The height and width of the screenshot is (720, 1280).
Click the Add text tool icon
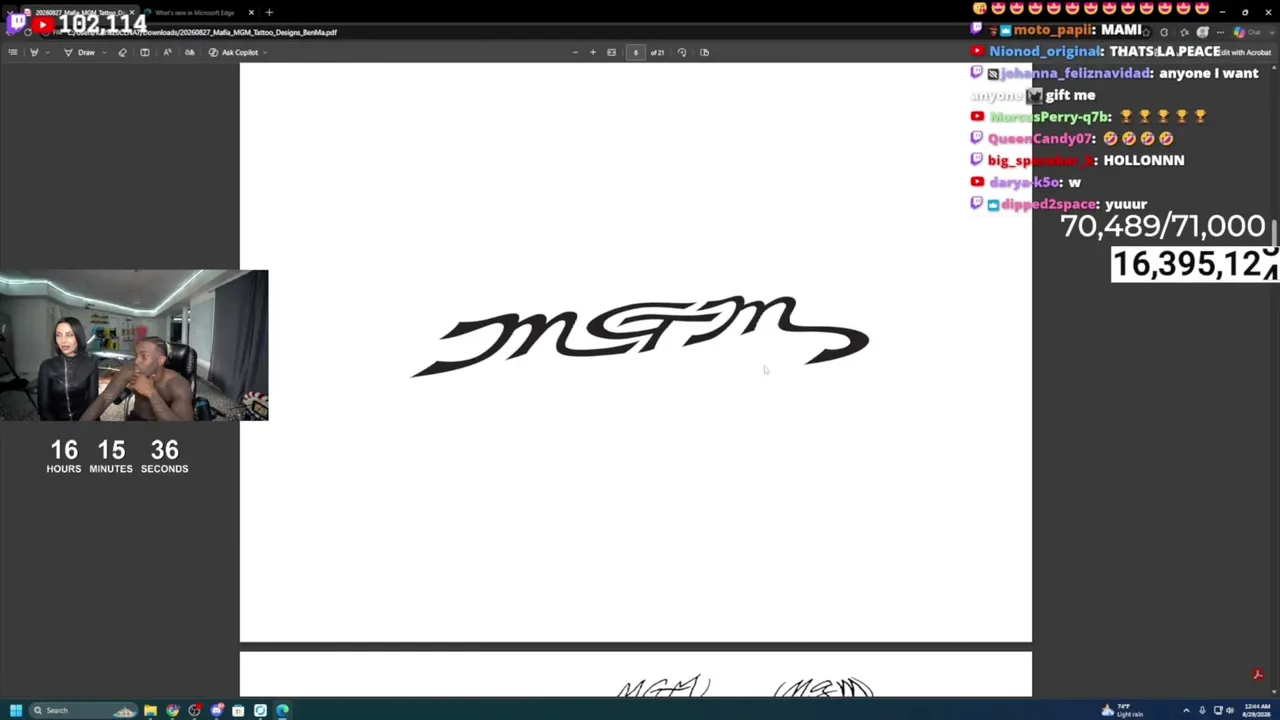click(x=145, y=52)
